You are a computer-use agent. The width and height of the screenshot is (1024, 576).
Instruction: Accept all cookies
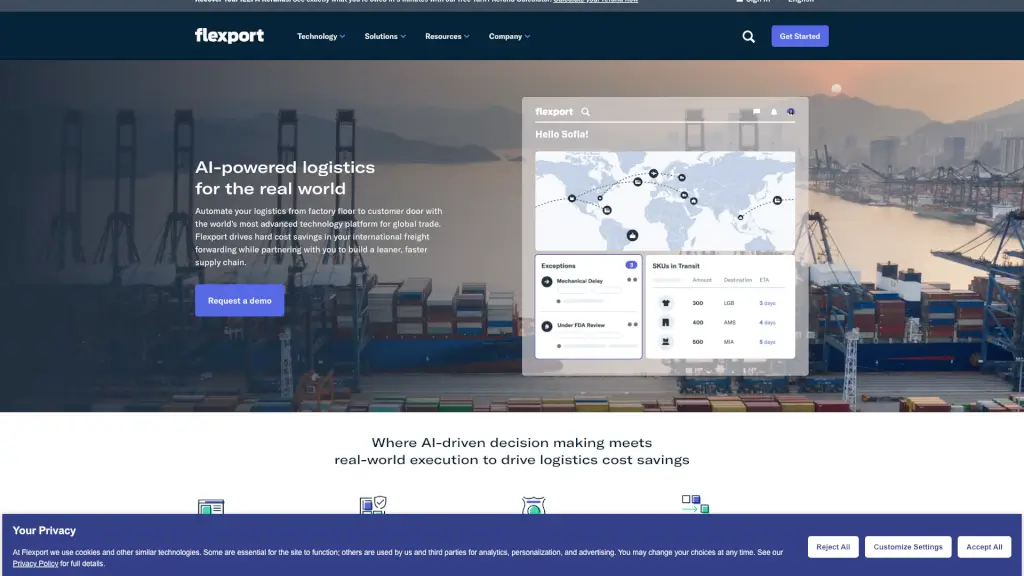[984, 547]
